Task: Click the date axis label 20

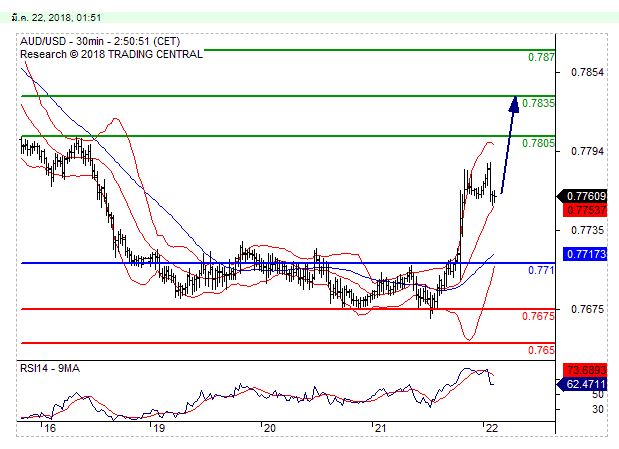Action: pyautogui.click(x=270, y=428)
